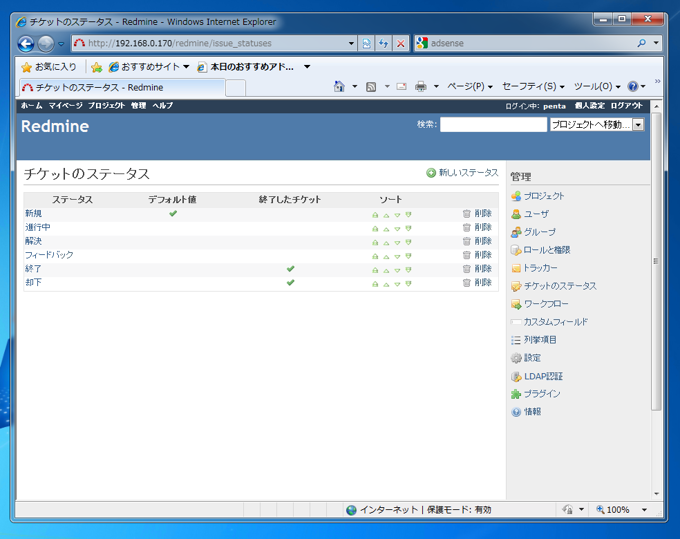The width and height of the screenshot is (680, 539).
Task: Expand ツール(O) menu
Action: 597,86
